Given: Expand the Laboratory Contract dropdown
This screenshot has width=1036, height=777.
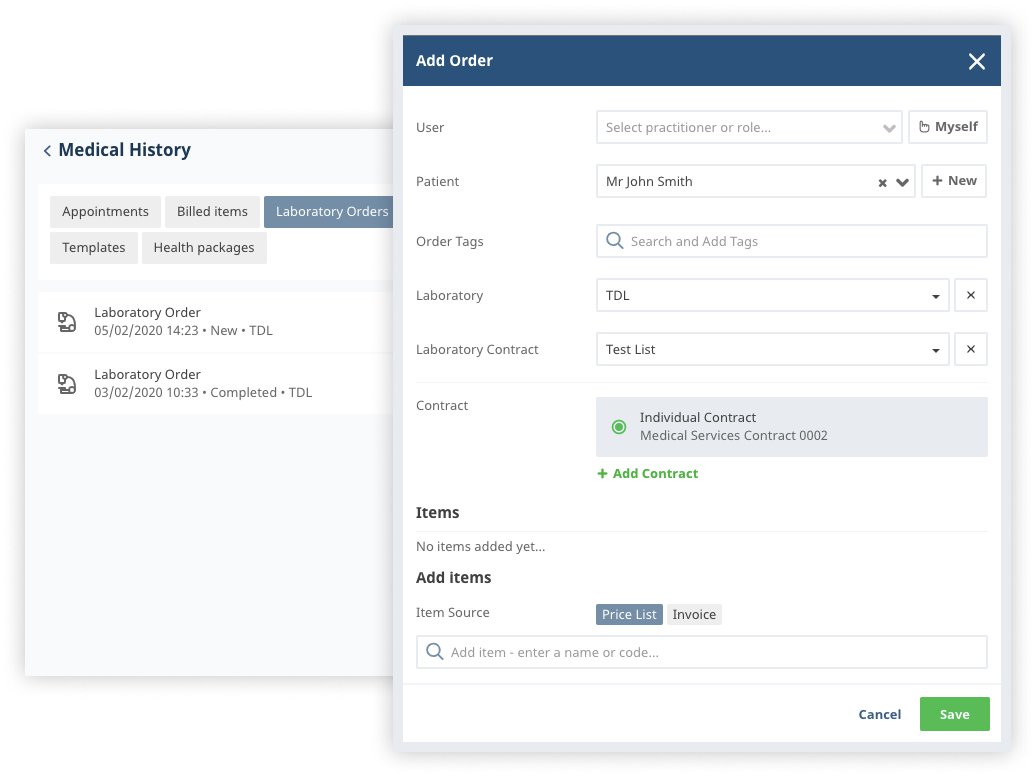Looking at the screenshot, I should tap(935, 350).
